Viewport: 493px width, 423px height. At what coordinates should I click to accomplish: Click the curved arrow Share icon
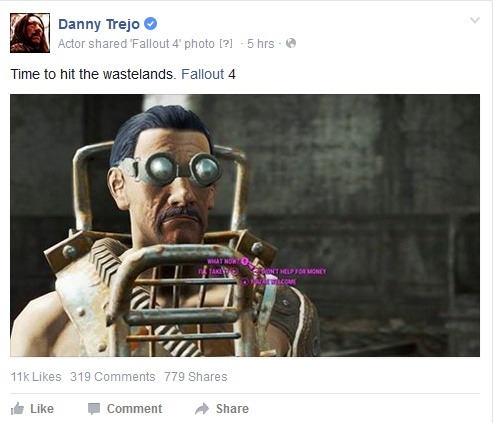click(202, 409)
